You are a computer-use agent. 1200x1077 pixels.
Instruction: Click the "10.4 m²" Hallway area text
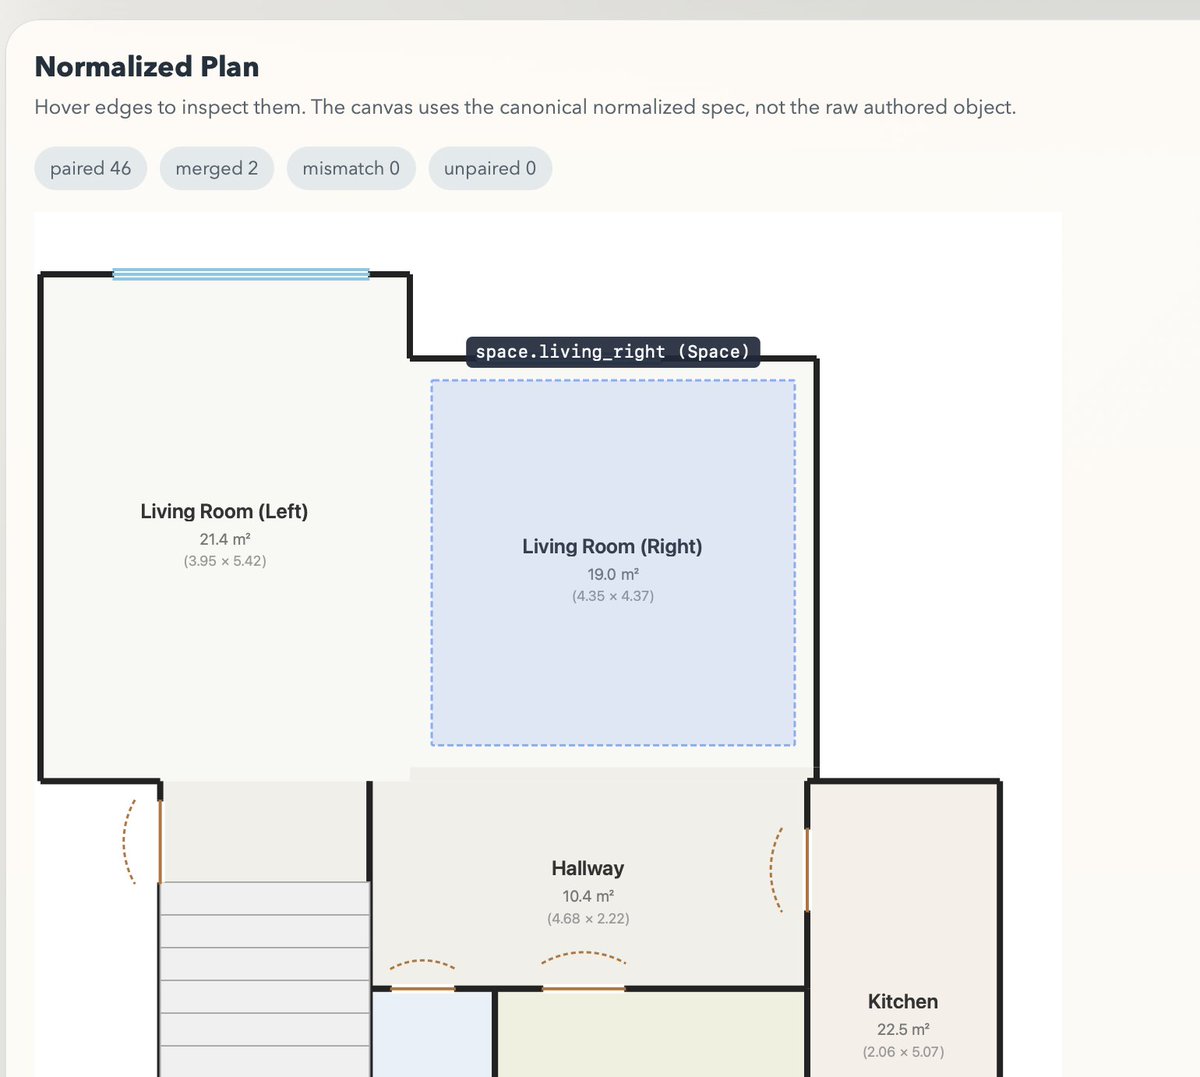(588, 896)
